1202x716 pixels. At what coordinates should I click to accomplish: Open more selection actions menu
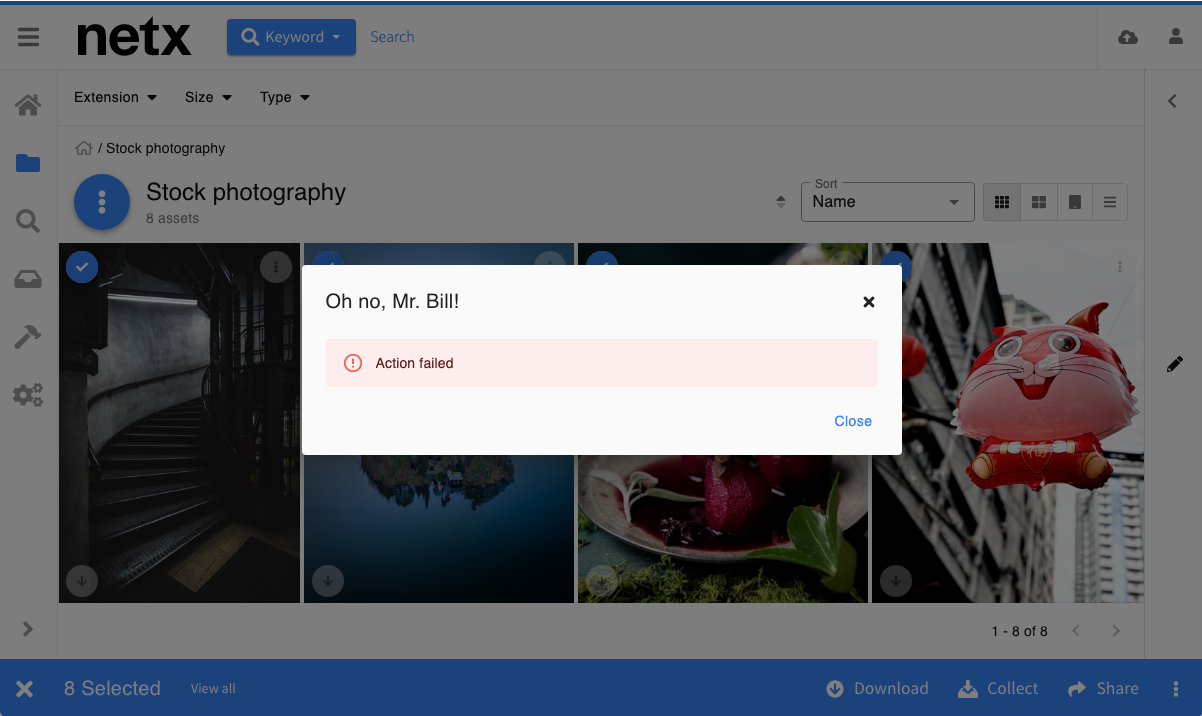coord(1176,688)
